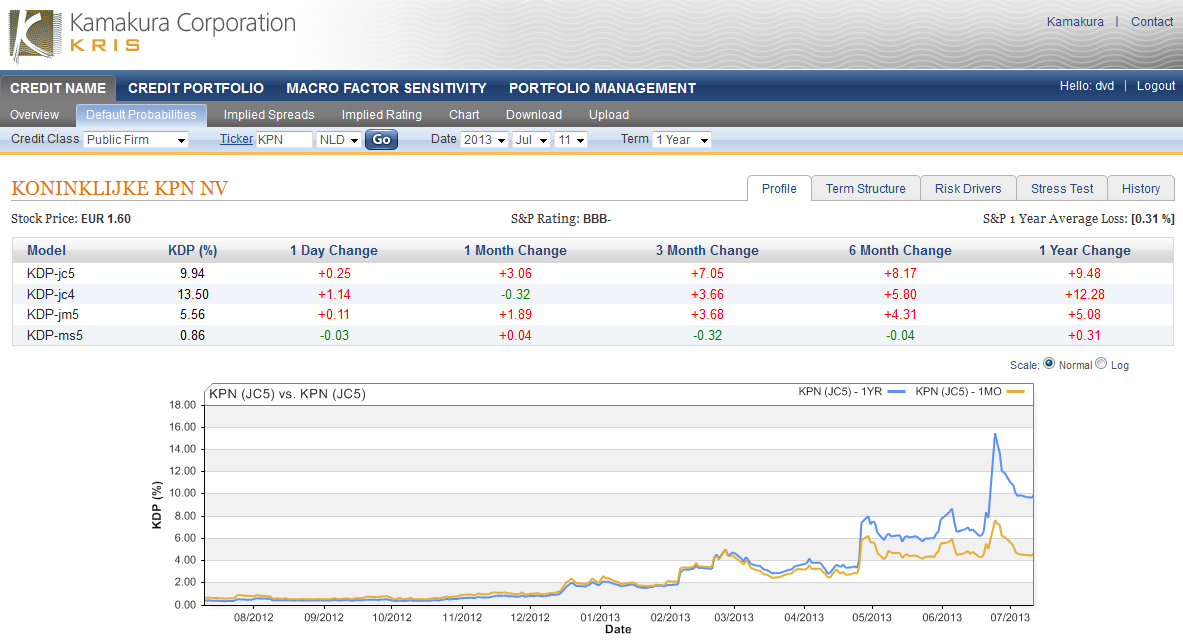This screenshot has height=642, width=1183.
Task: Switch to the Risk Drivers tab
Action: [968, 189]
